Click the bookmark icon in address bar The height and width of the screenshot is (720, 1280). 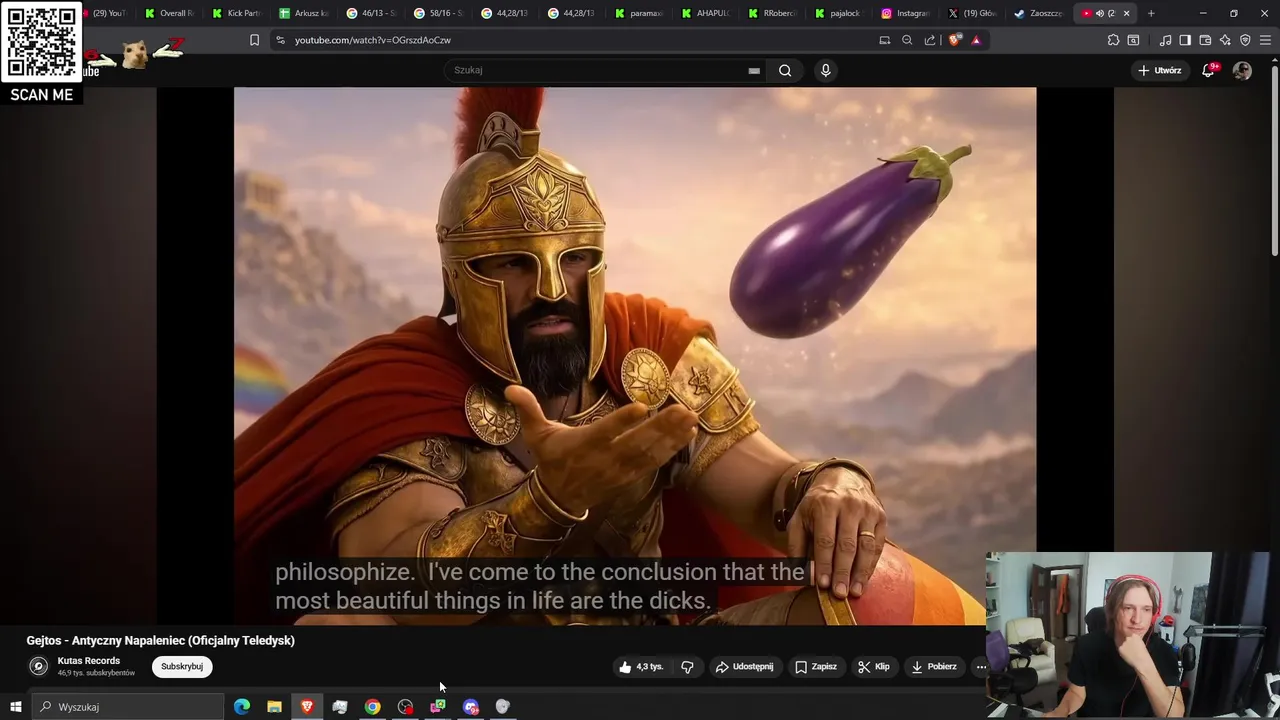(254, 40)
